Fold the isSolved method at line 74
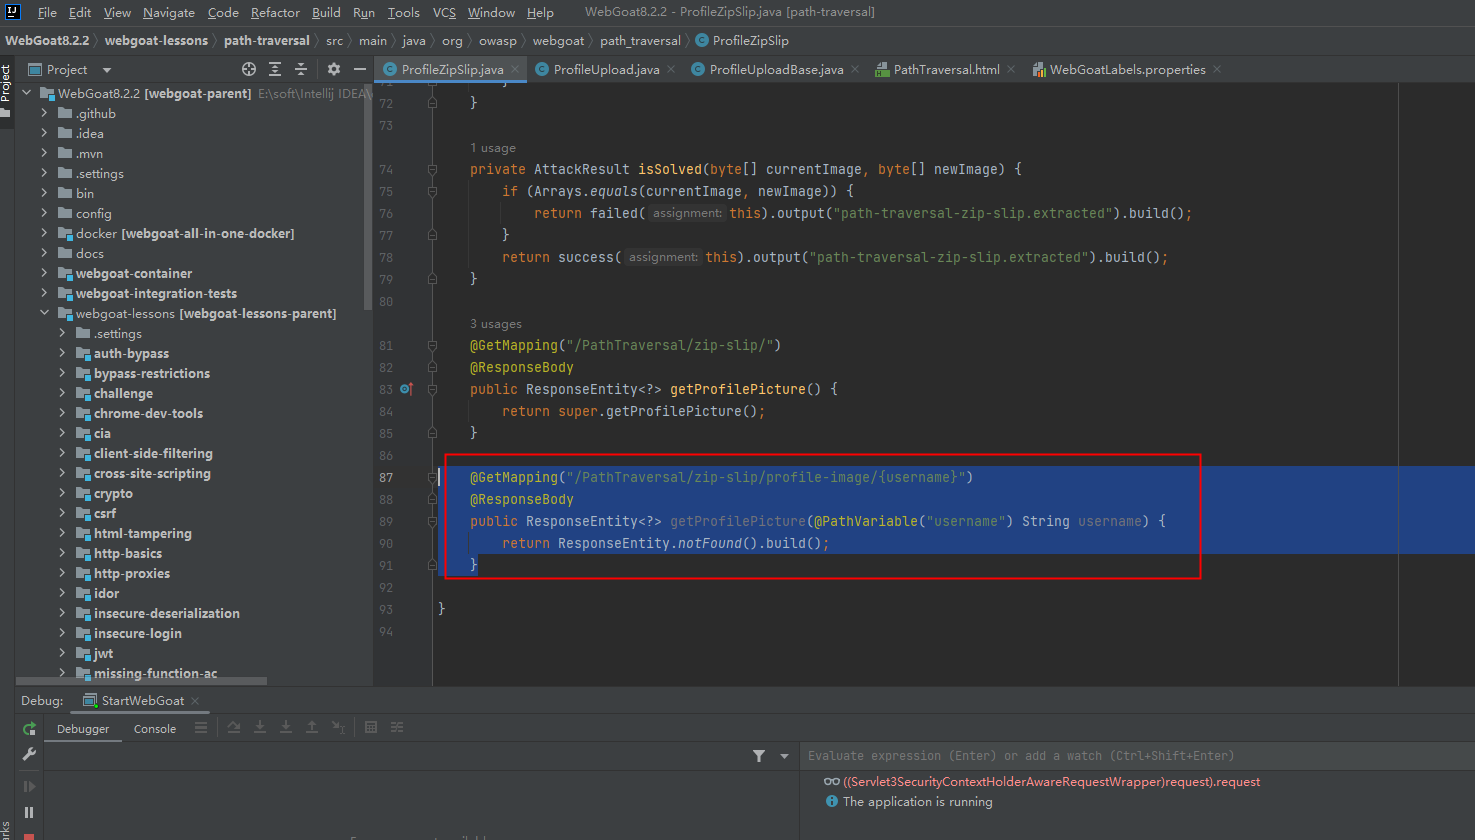The height and width of the screenshot is (840, 1475). pyautogui.click(x=432, y=169)
